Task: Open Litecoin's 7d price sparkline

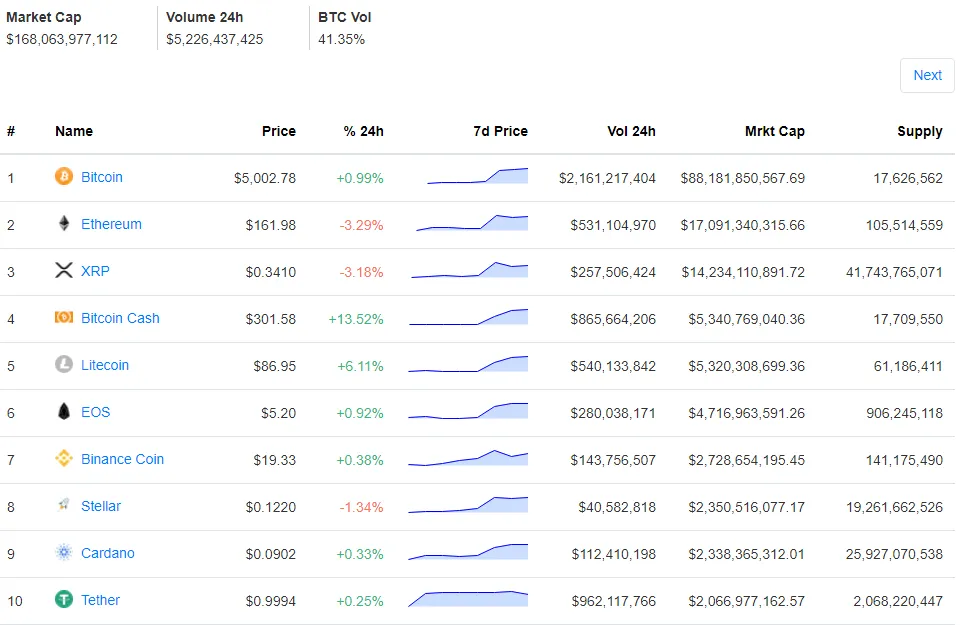Action: point(468,364)
